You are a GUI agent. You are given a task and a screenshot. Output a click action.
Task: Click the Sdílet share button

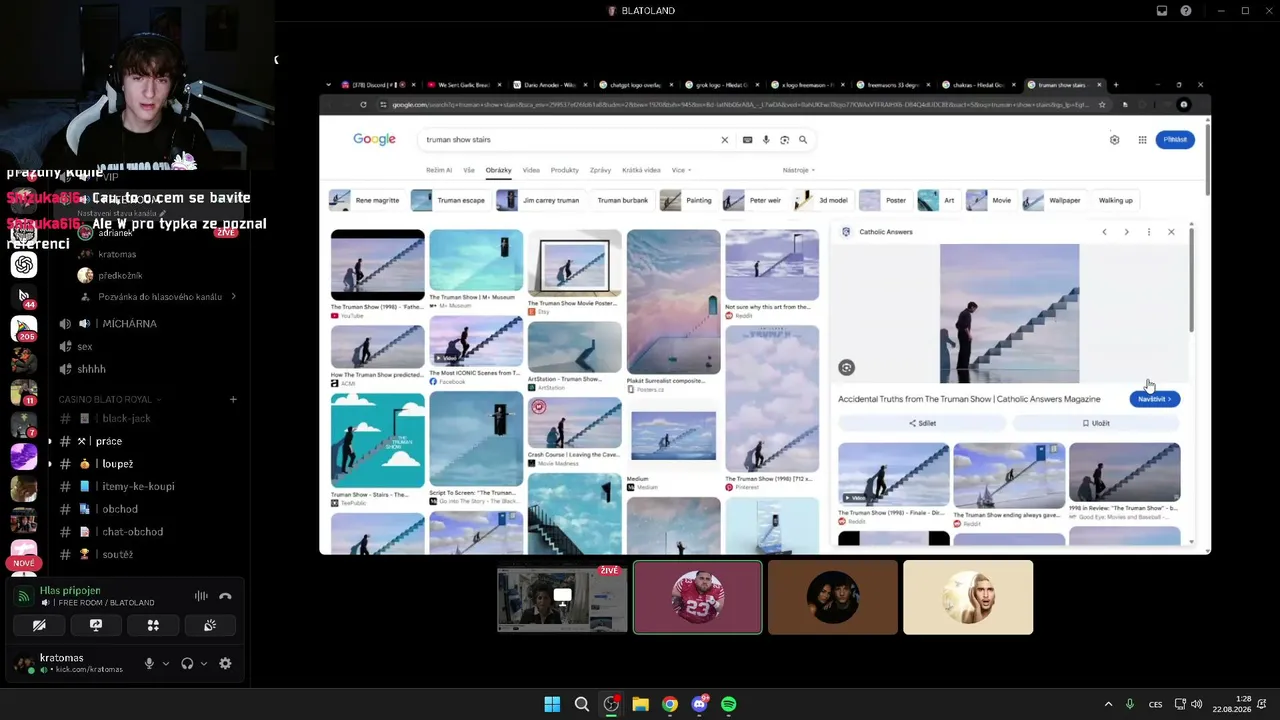pos(922,423)
